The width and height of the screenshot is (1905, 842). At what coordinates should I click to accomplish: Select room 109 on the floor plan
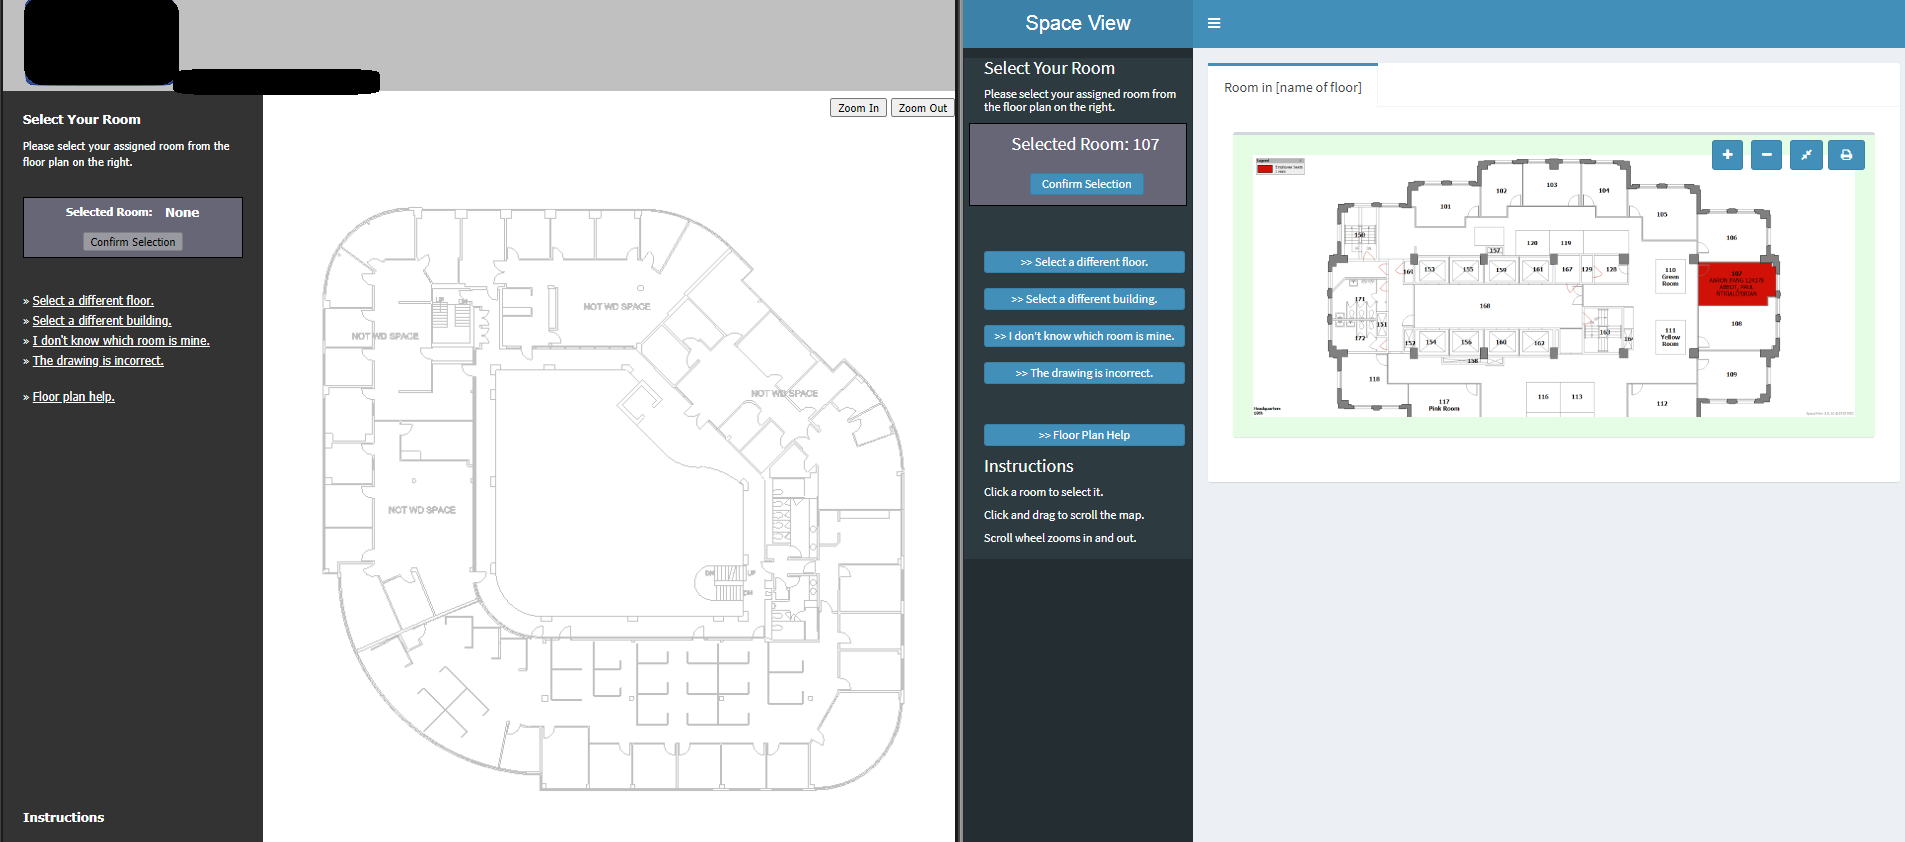coord(1732,376)
